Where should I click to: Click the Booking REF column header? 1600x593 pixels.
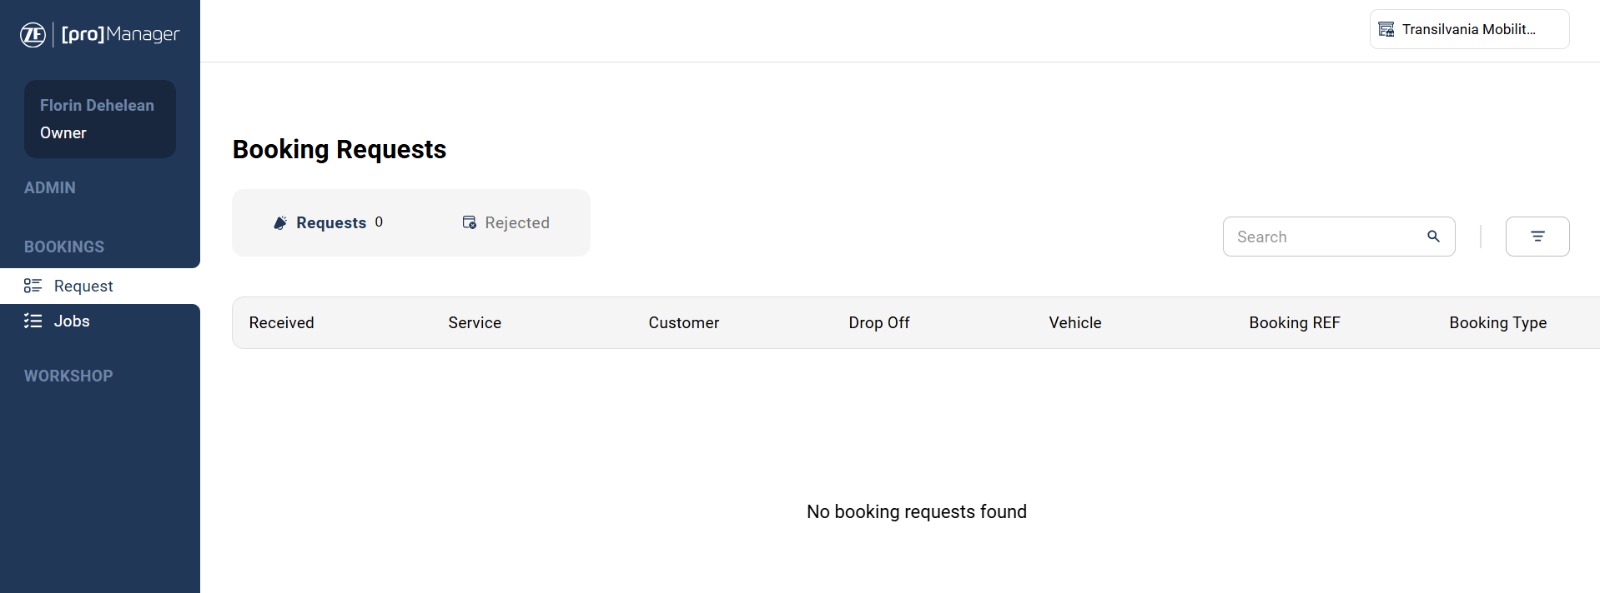tap(1294, 323)
